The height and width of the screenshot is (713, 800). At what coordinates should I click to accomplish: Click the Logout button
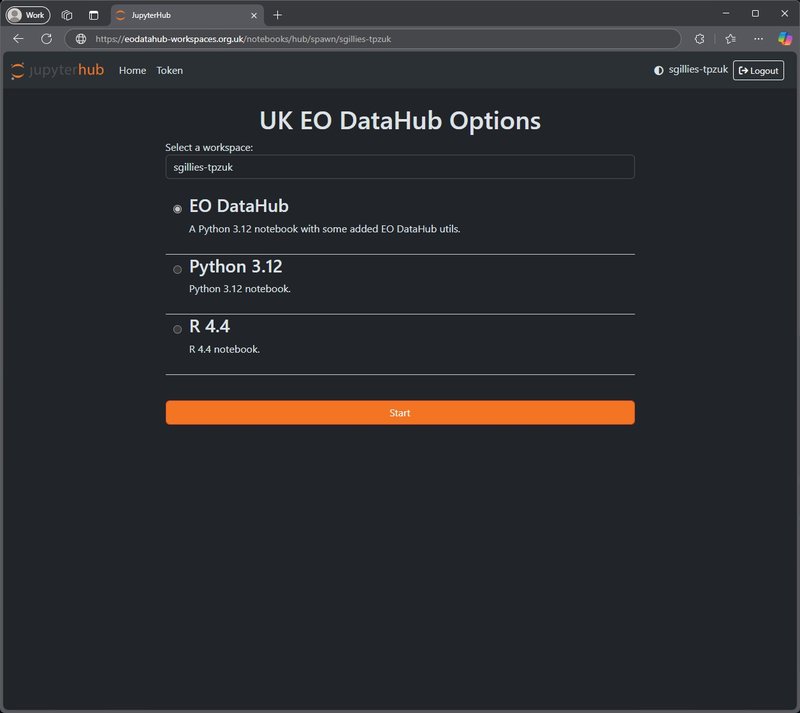click(758, 70)
